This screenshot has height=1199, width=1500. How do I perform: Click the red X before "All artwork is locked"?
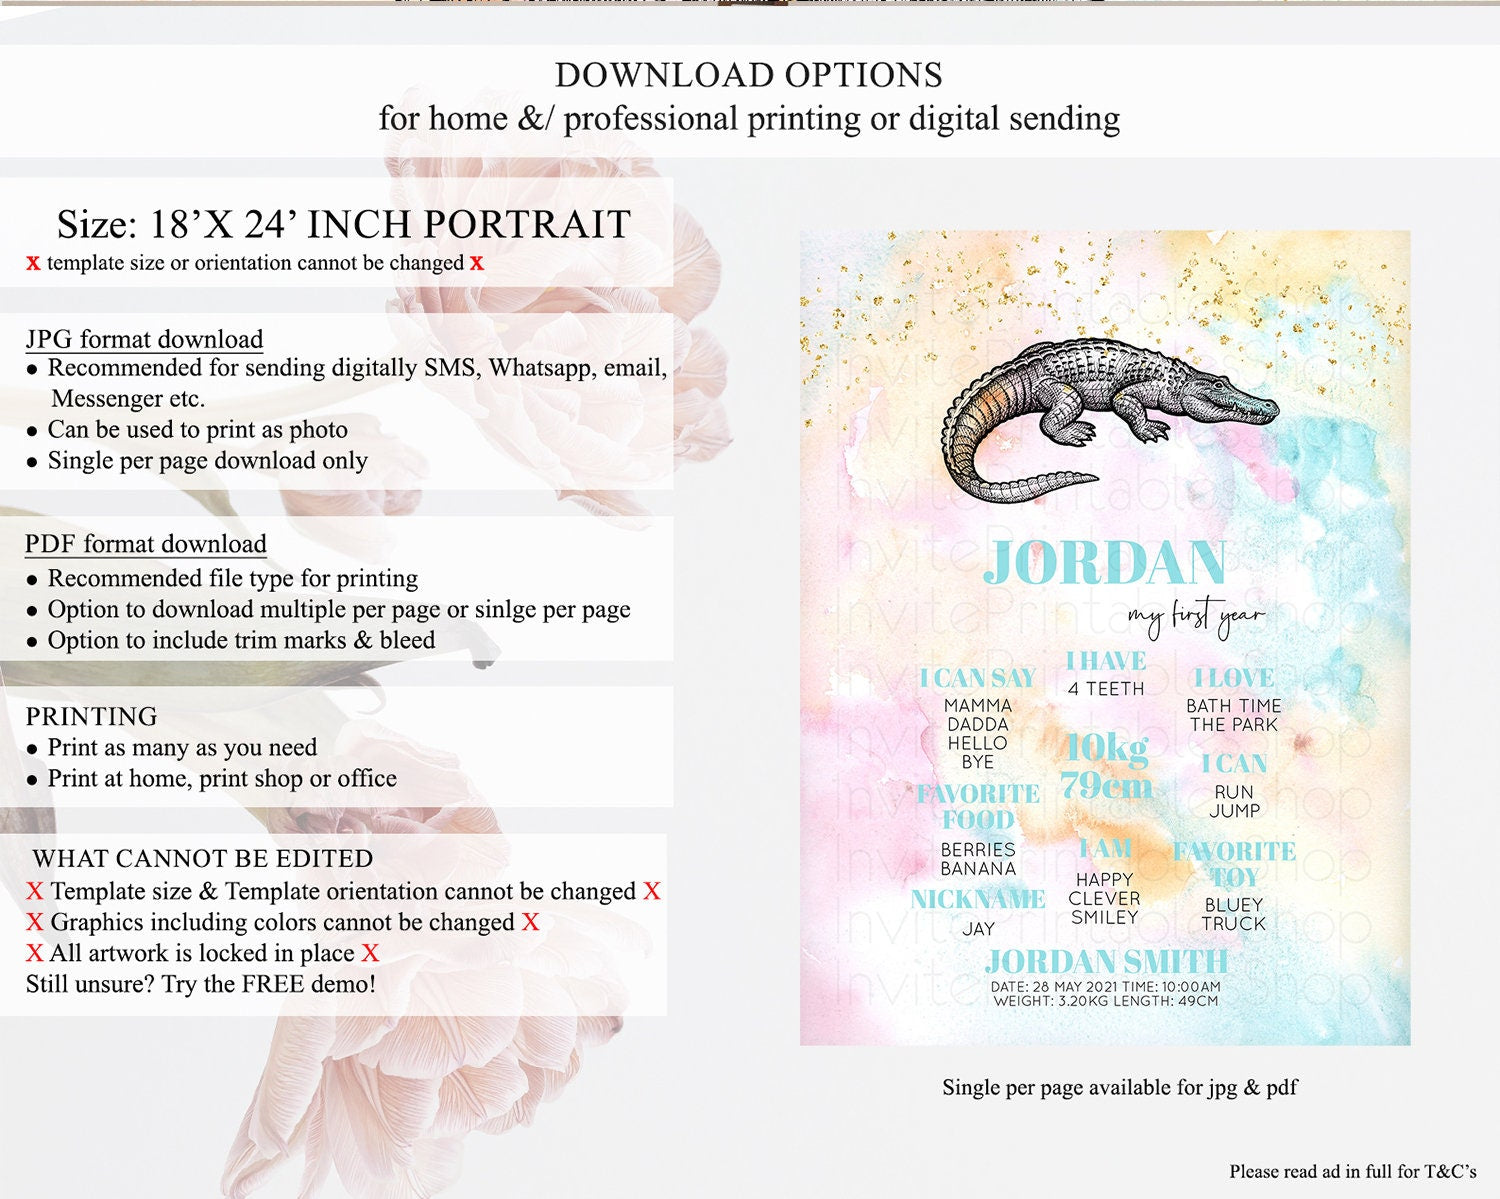pos(35,953)
